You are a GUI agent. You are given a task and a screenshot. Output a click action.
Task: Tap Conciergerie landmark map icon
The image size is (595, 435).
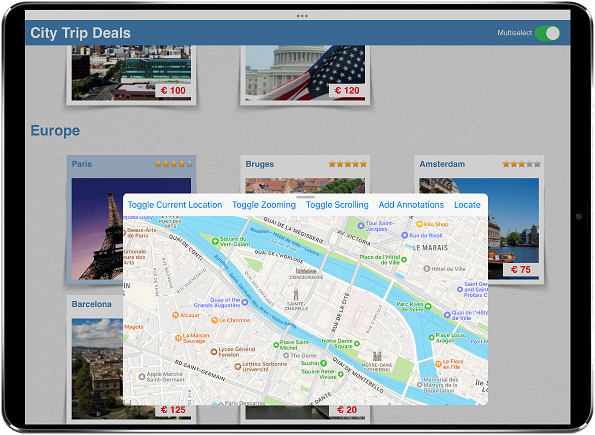click(306, 271)
